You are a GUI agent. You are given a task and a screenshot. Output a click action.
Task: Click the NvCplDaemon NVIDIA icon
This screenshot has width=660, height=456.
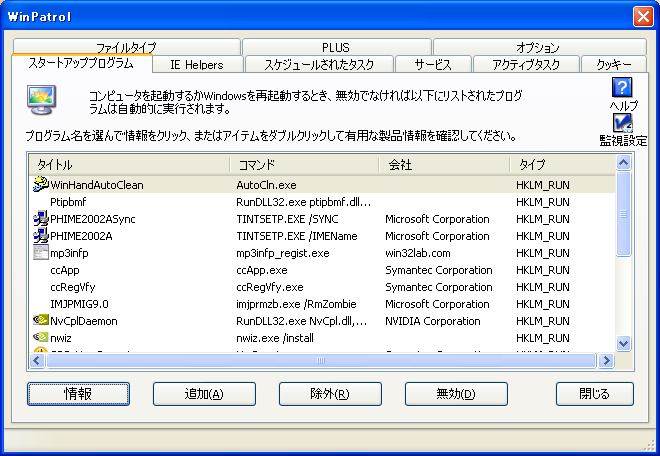(x=41, y=321)
